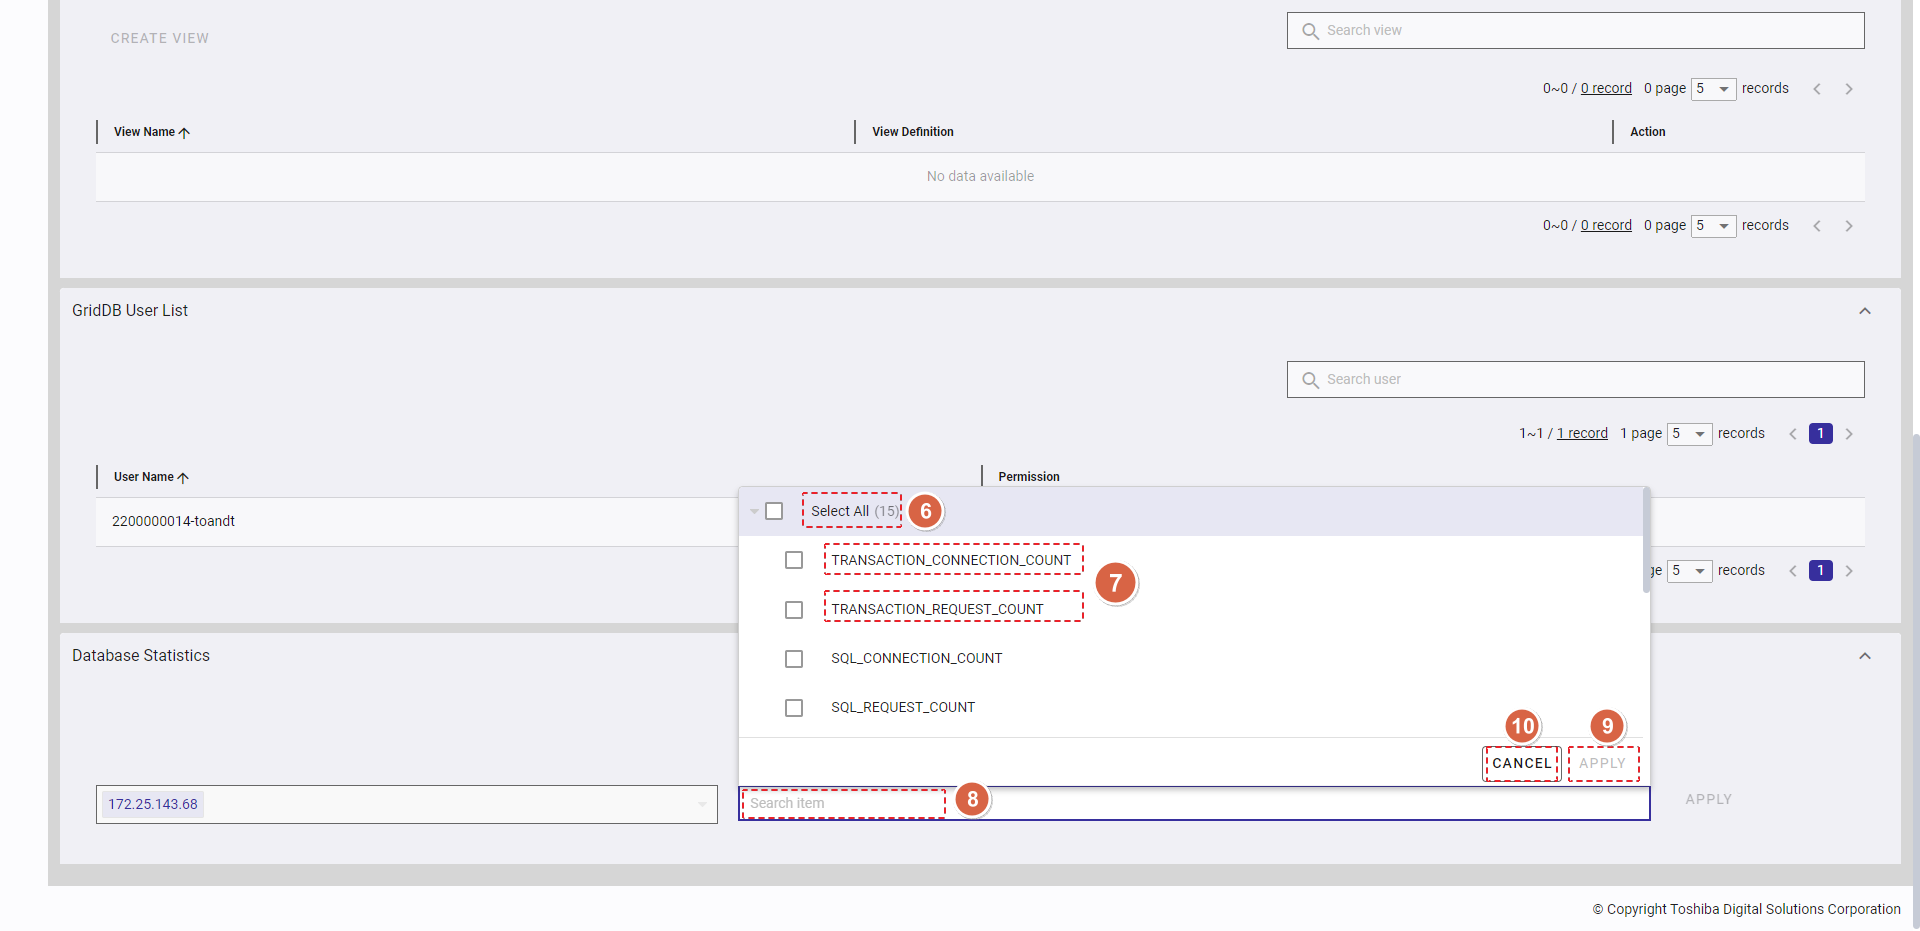
Task: Sort user list by User Name arrow
Action: tap(183, 478)
